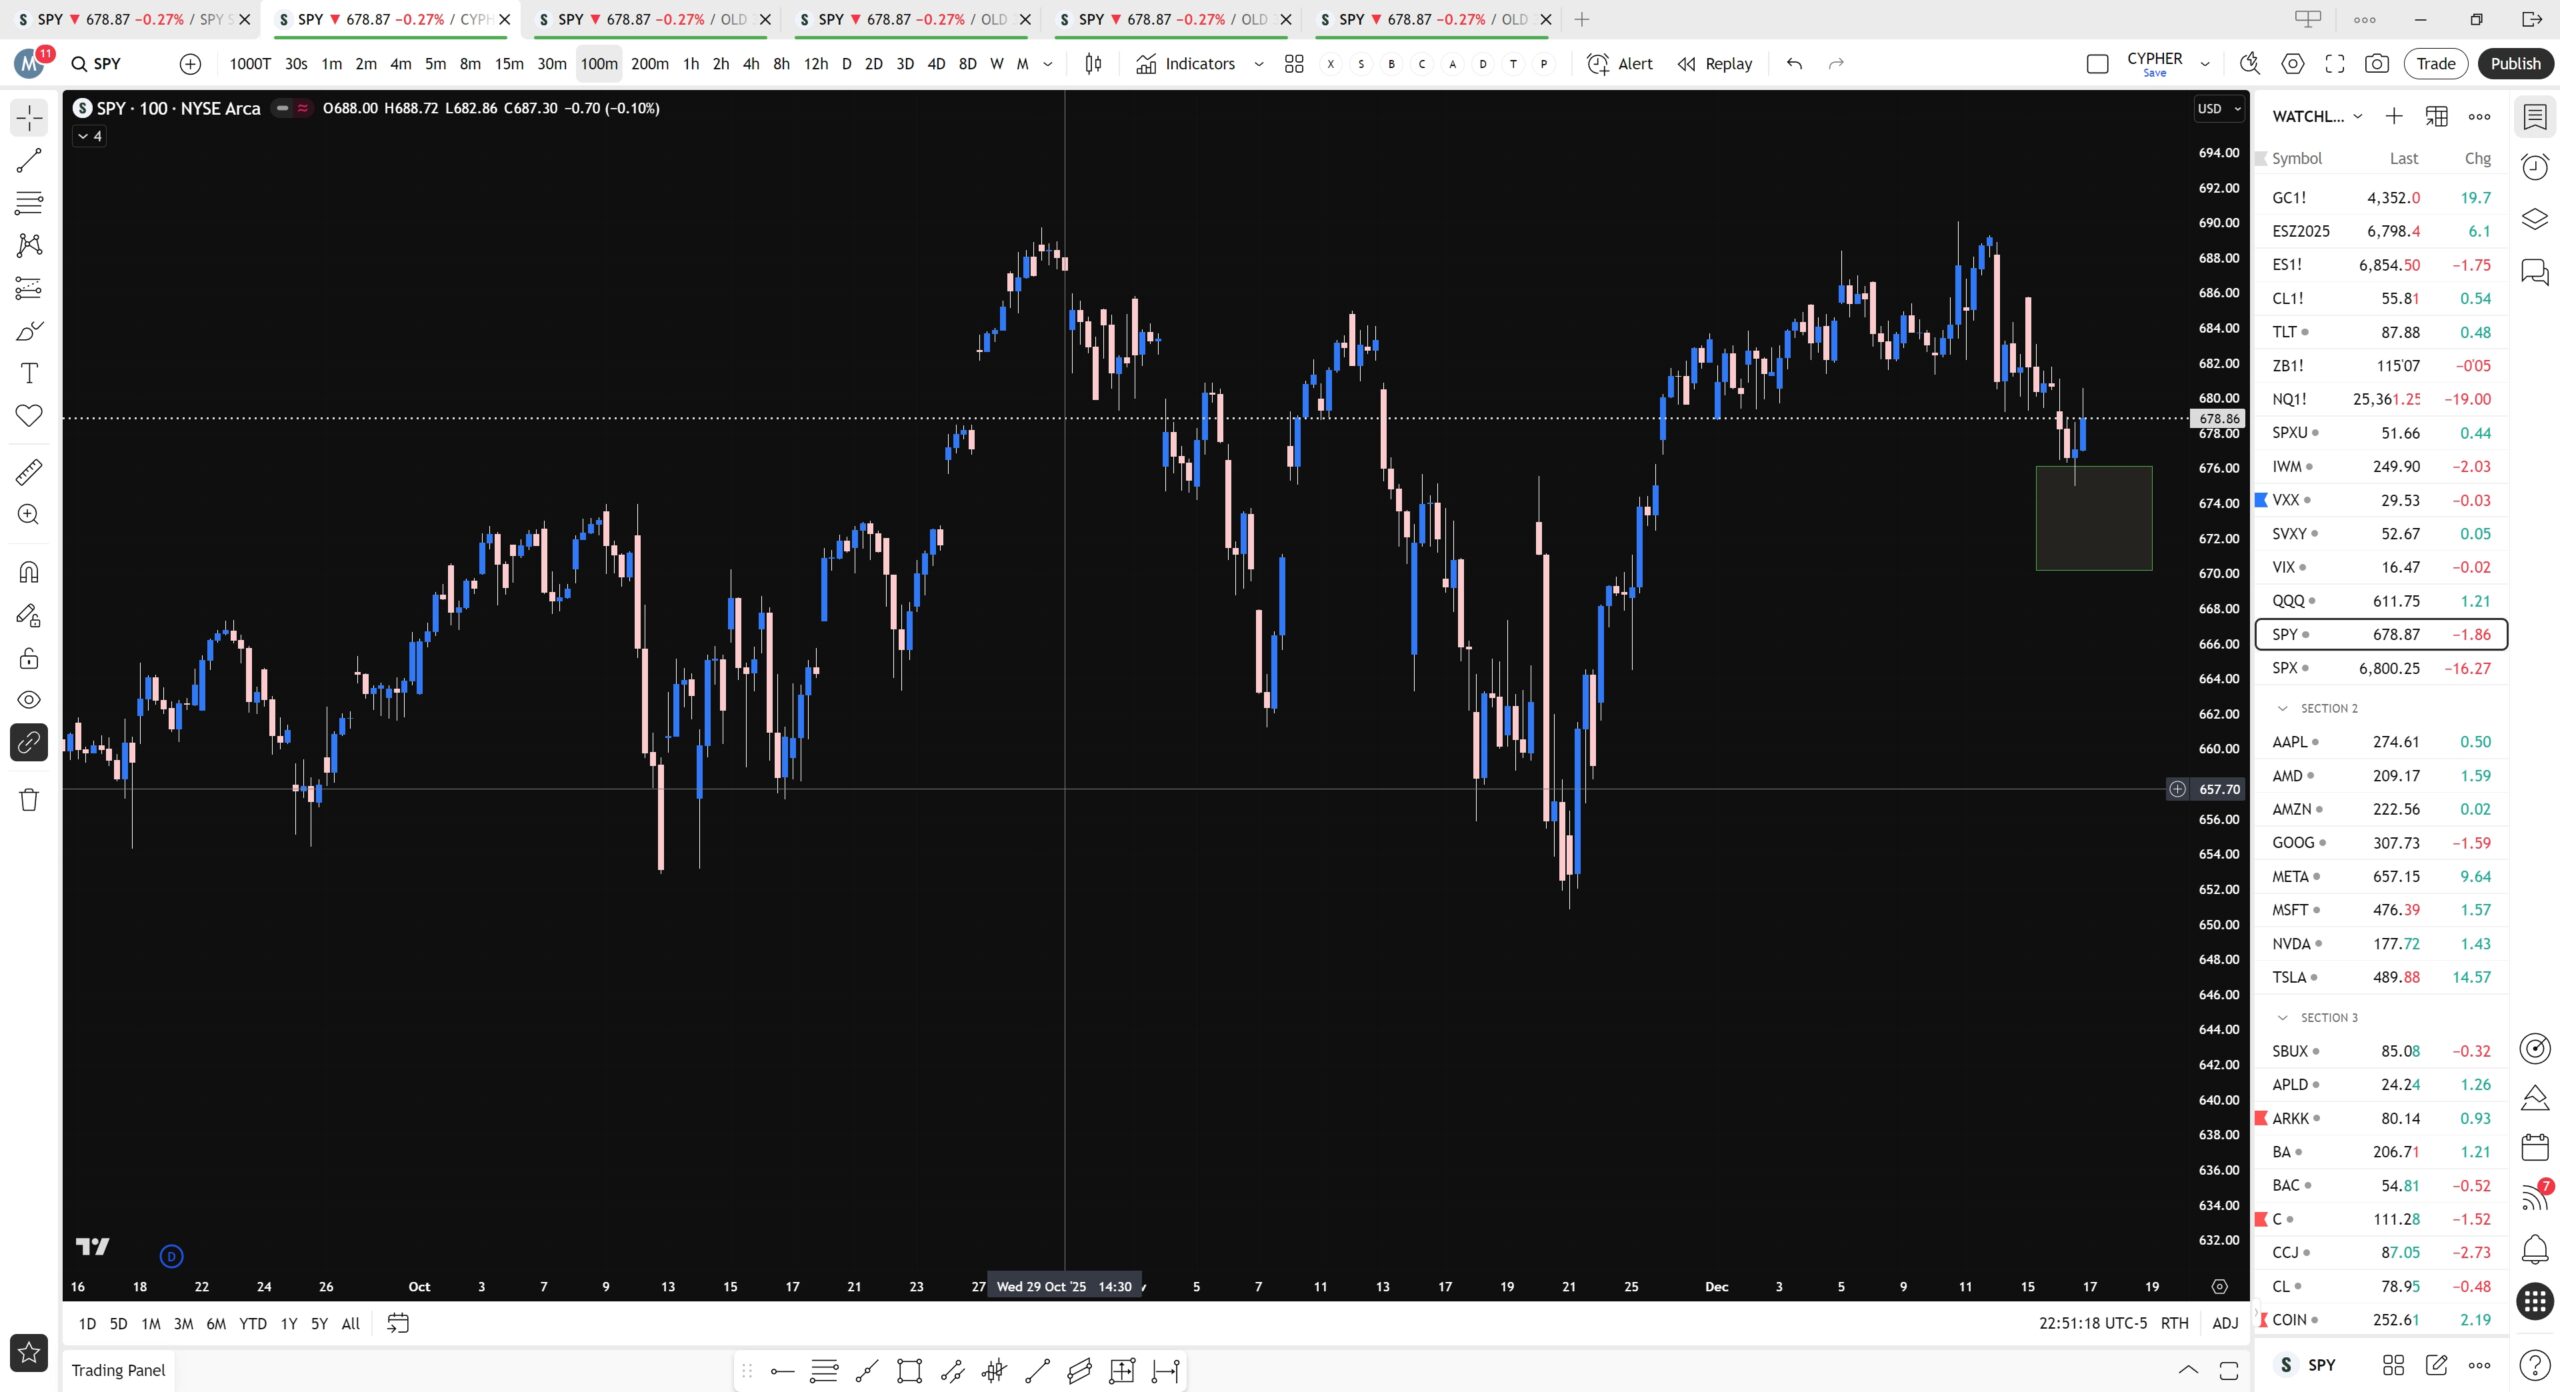Screen dimensions: 2560x1392
Task: Select the 15m timeframe
Action: pos(508,64)
